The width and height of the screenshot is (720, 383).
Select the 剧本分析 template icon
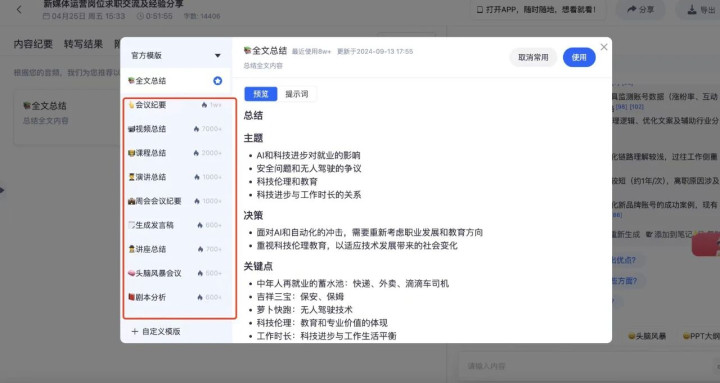[131, 297]
